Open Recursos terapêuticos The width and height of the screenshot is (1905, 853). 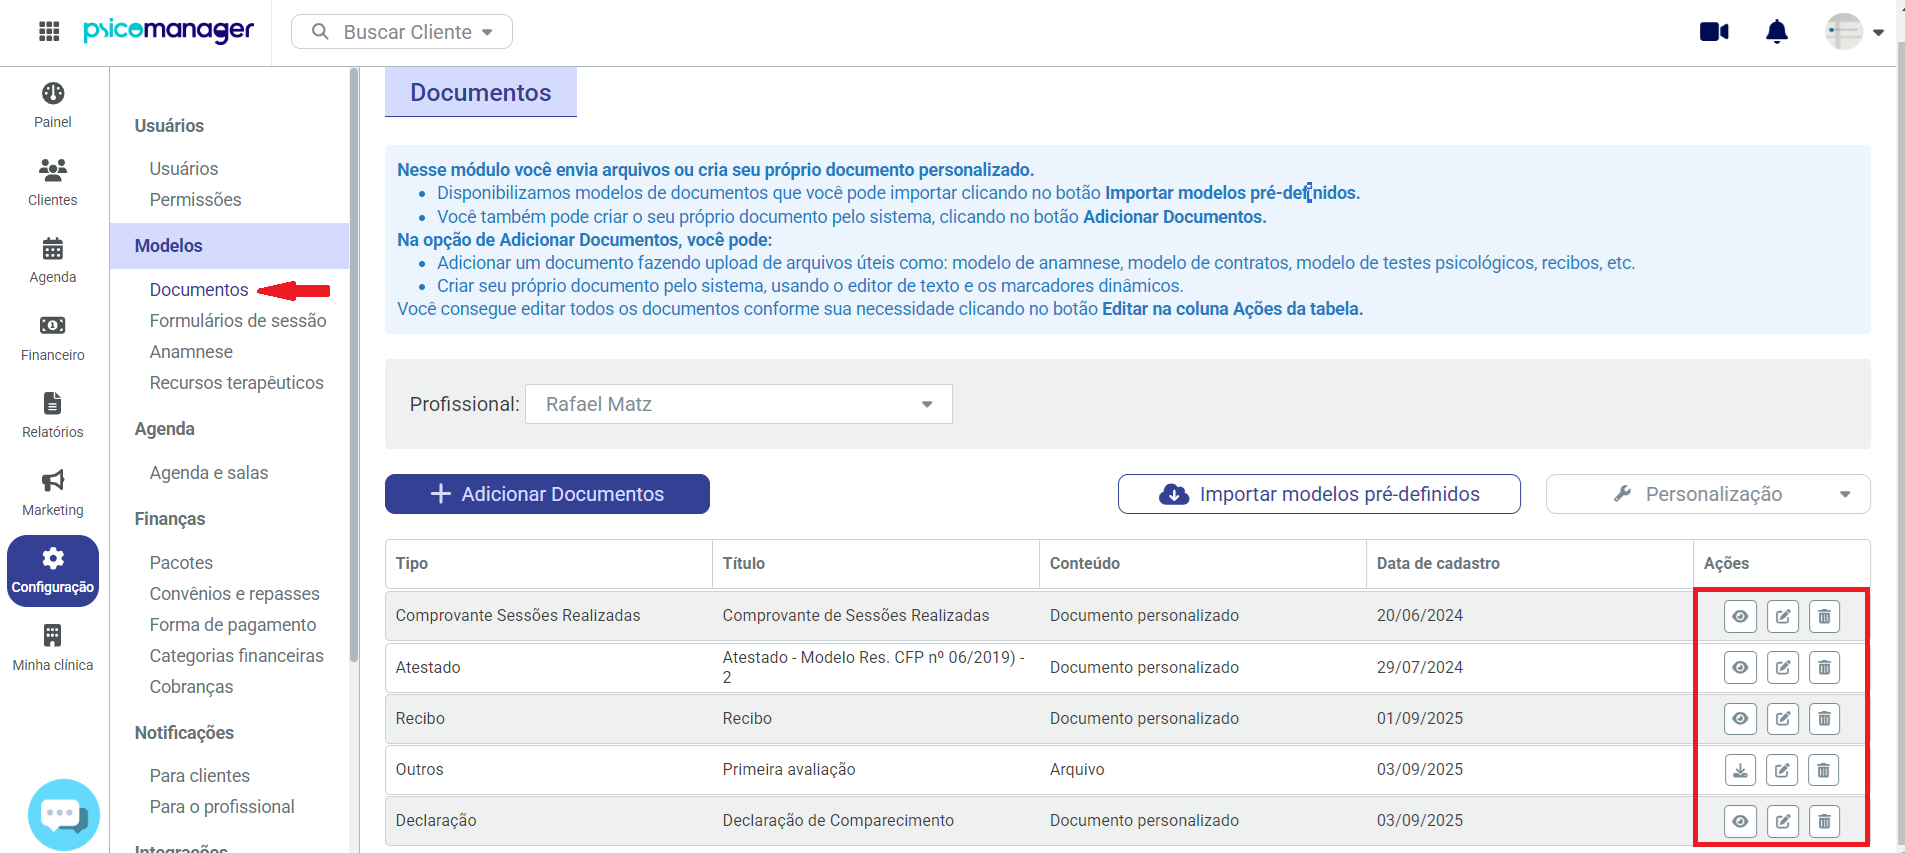pyautogui.click(x=237, y=383)
